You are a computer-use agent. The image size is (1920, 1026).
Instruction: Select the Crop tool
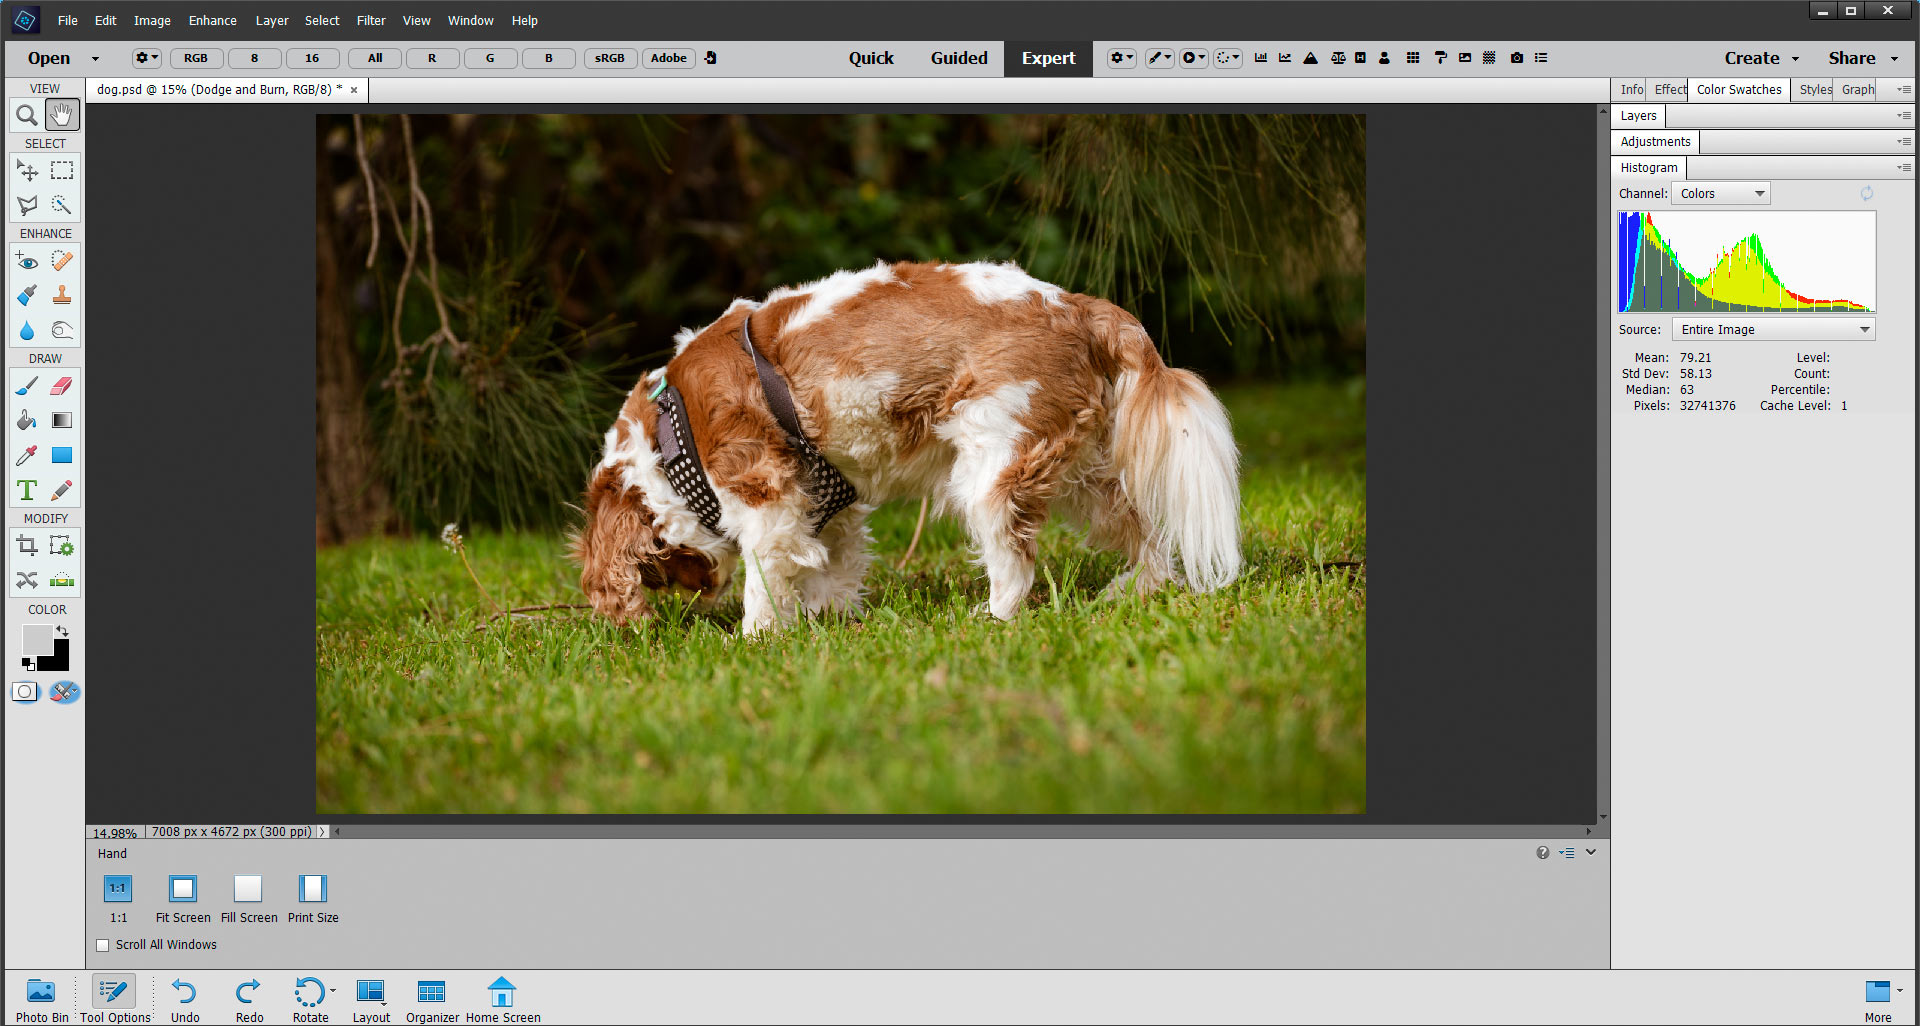pyautogui.click(x=27, y=546)
